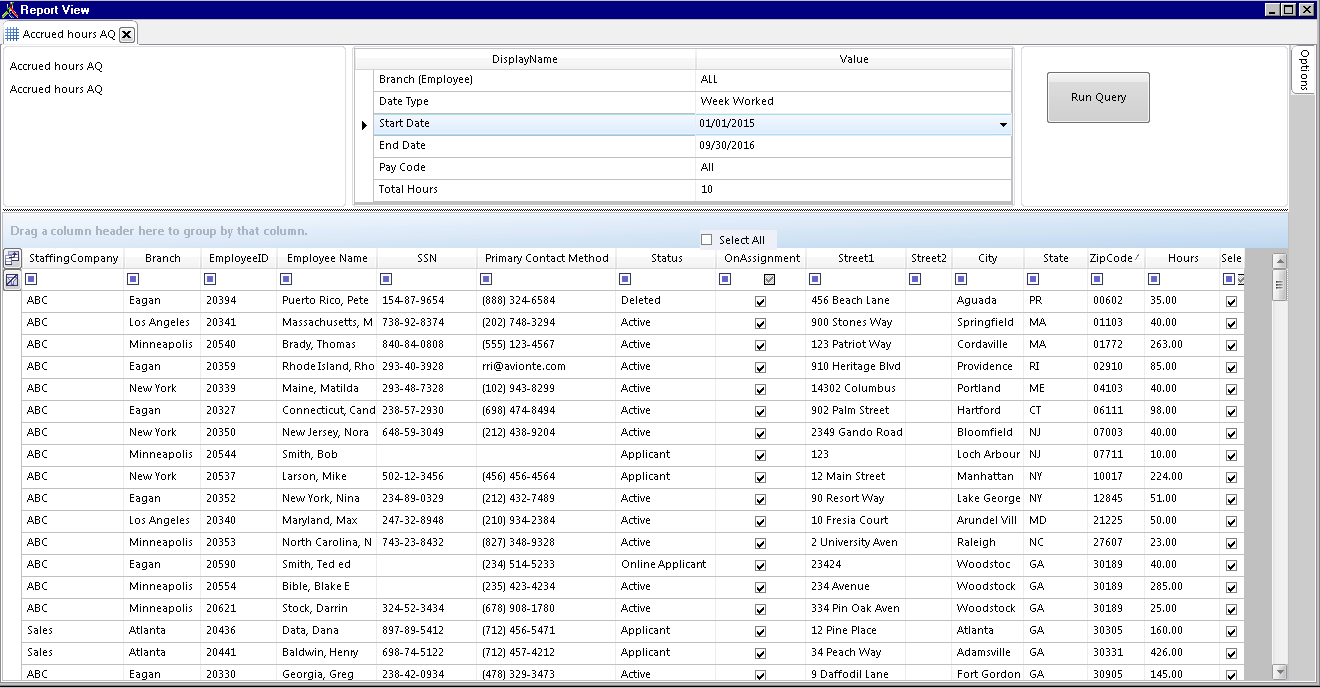The image size is (1320, 688).
Task: Switch to Accrued hours AQ tab
Action: 69,34
